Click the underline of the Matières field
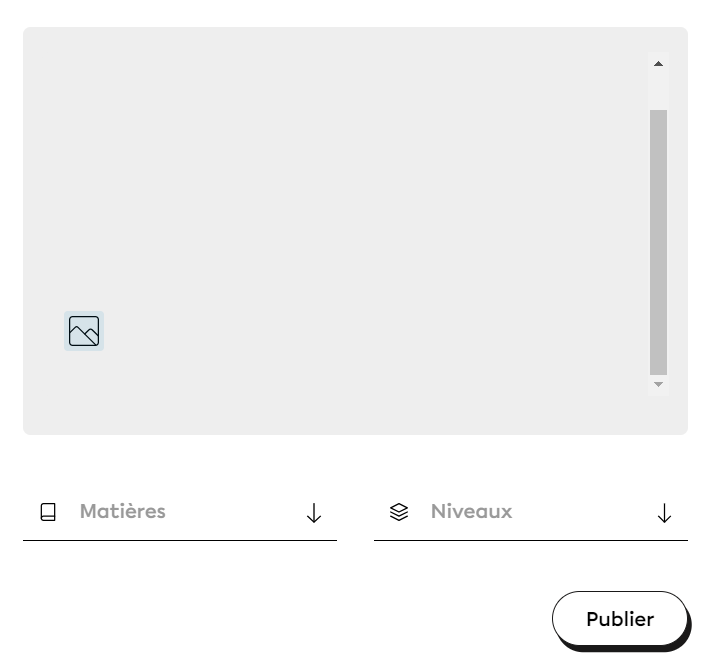Screen dimensions: 709x659 (x=180, y=540)
